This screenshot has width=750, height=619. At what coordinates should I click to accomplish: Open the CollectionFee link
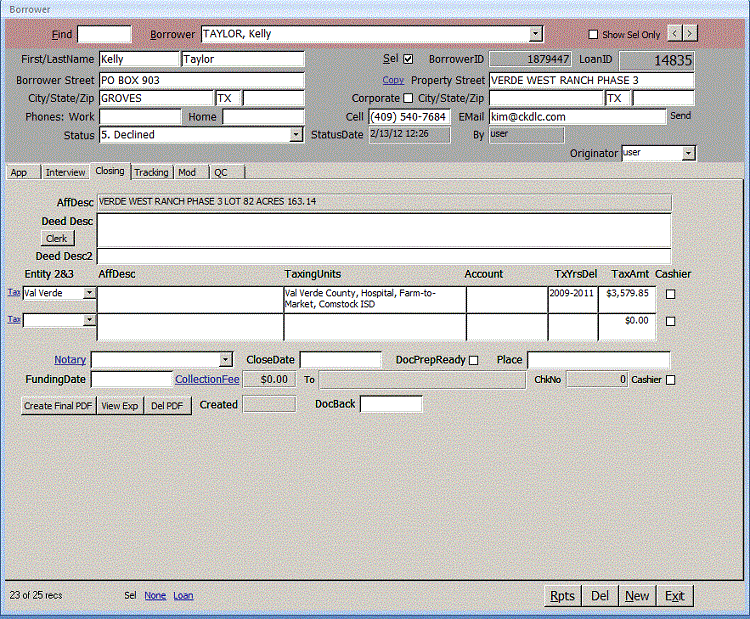pyautogui.click(x=207, y=380)
